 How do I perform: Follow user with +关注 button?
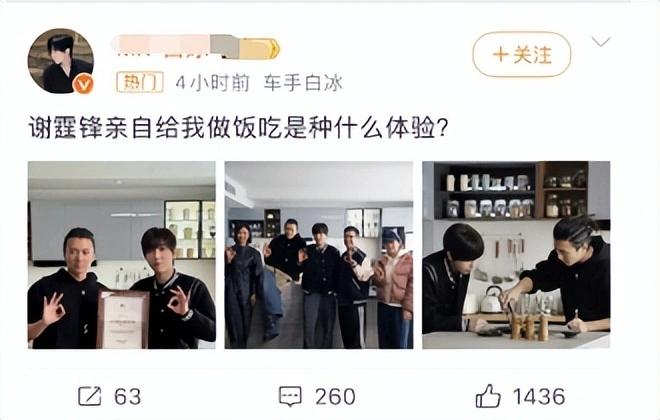(x=522, y=55)
